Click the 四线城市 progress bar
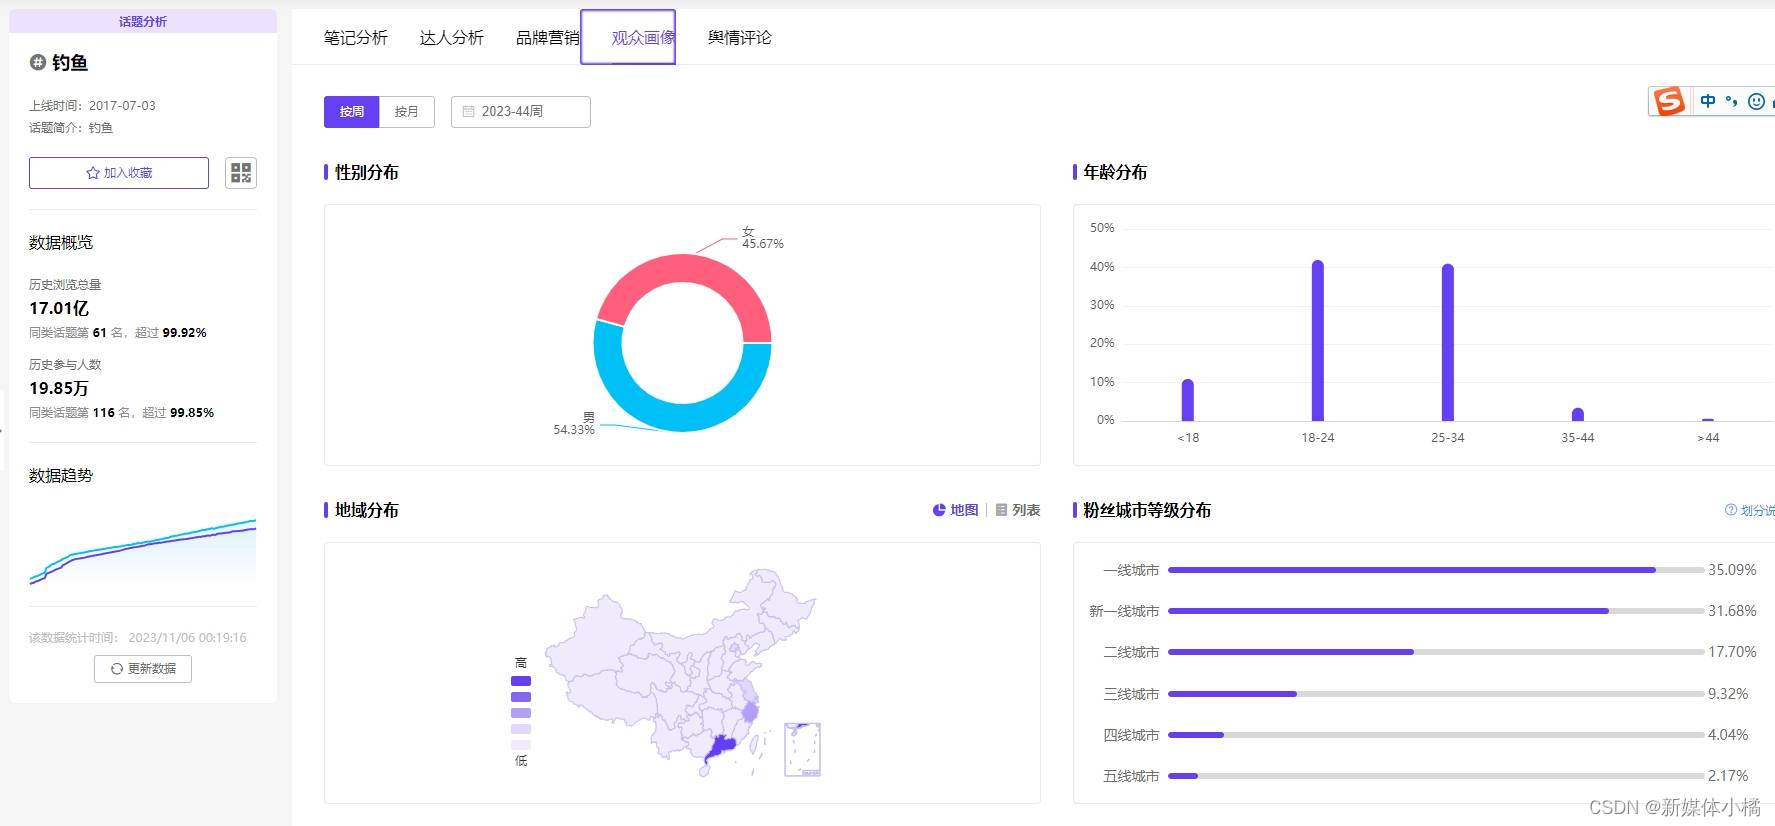Image resolution: width=1775 pixels, height=826 pixels. (x=1436, y=735)
